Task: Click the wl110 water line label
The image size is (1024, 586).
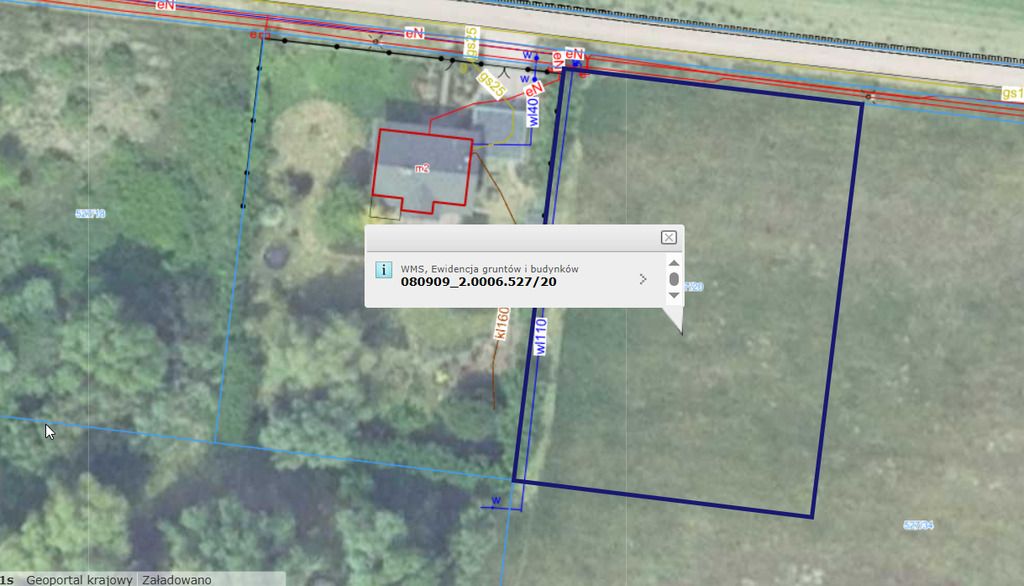Action: 541,336
